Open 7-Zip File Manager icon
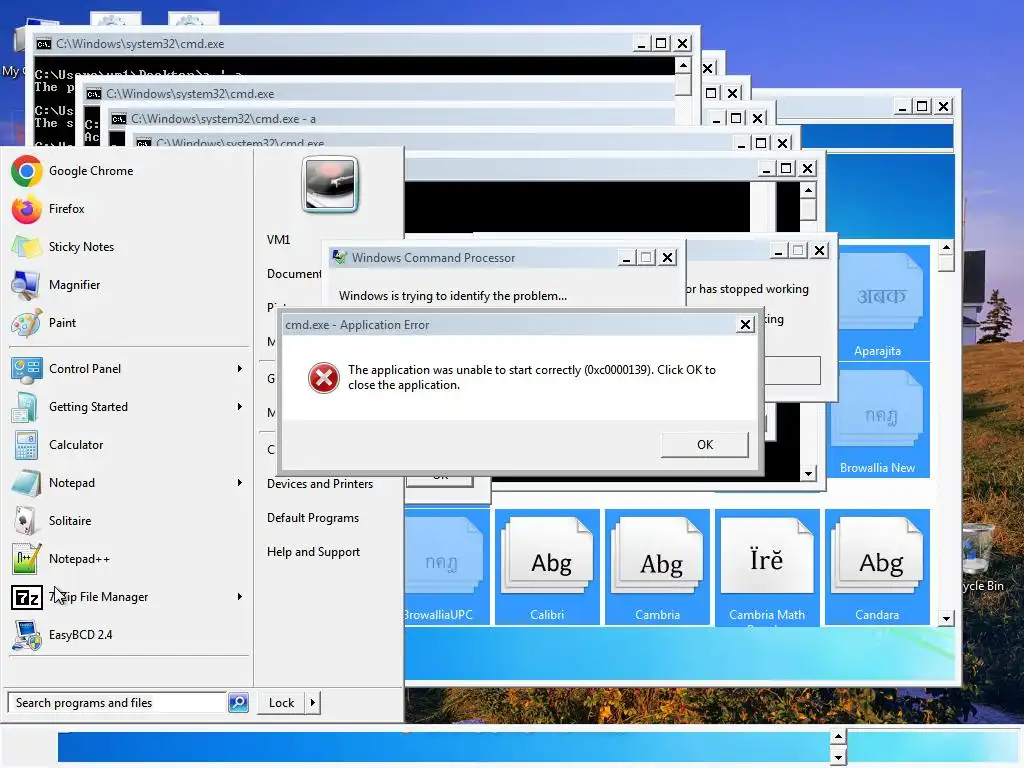 coord(26,597)
